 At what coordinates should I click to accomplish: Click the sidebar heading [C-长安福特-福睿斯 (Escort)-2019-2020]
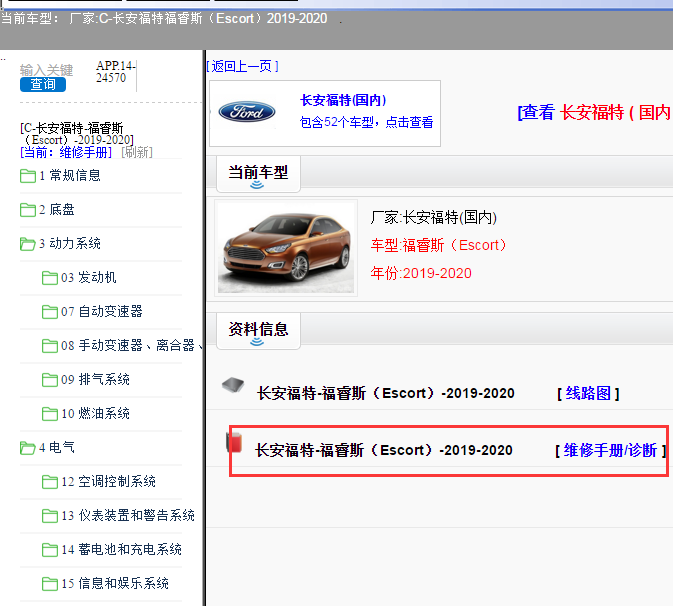pyautogui.click(x=77, y=134)
